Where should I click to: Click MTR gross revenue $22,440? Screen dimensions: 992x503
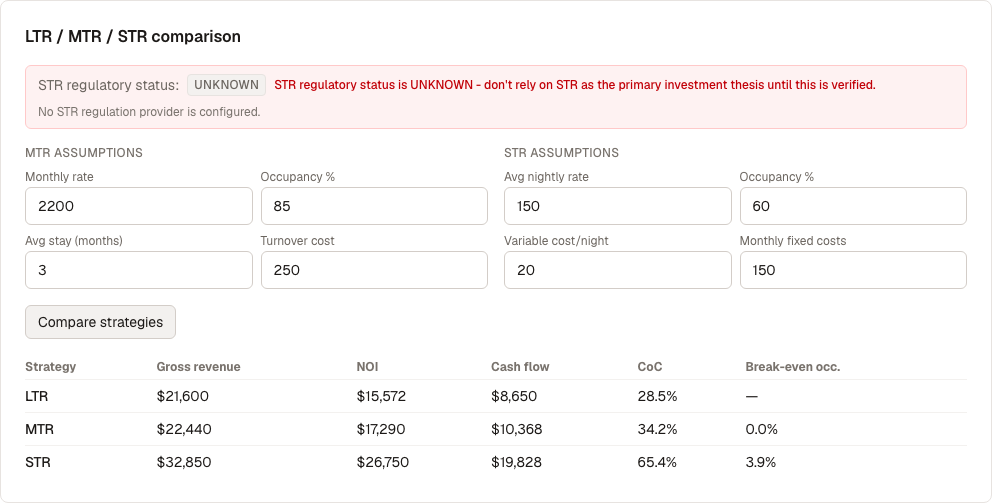[184, 430]
